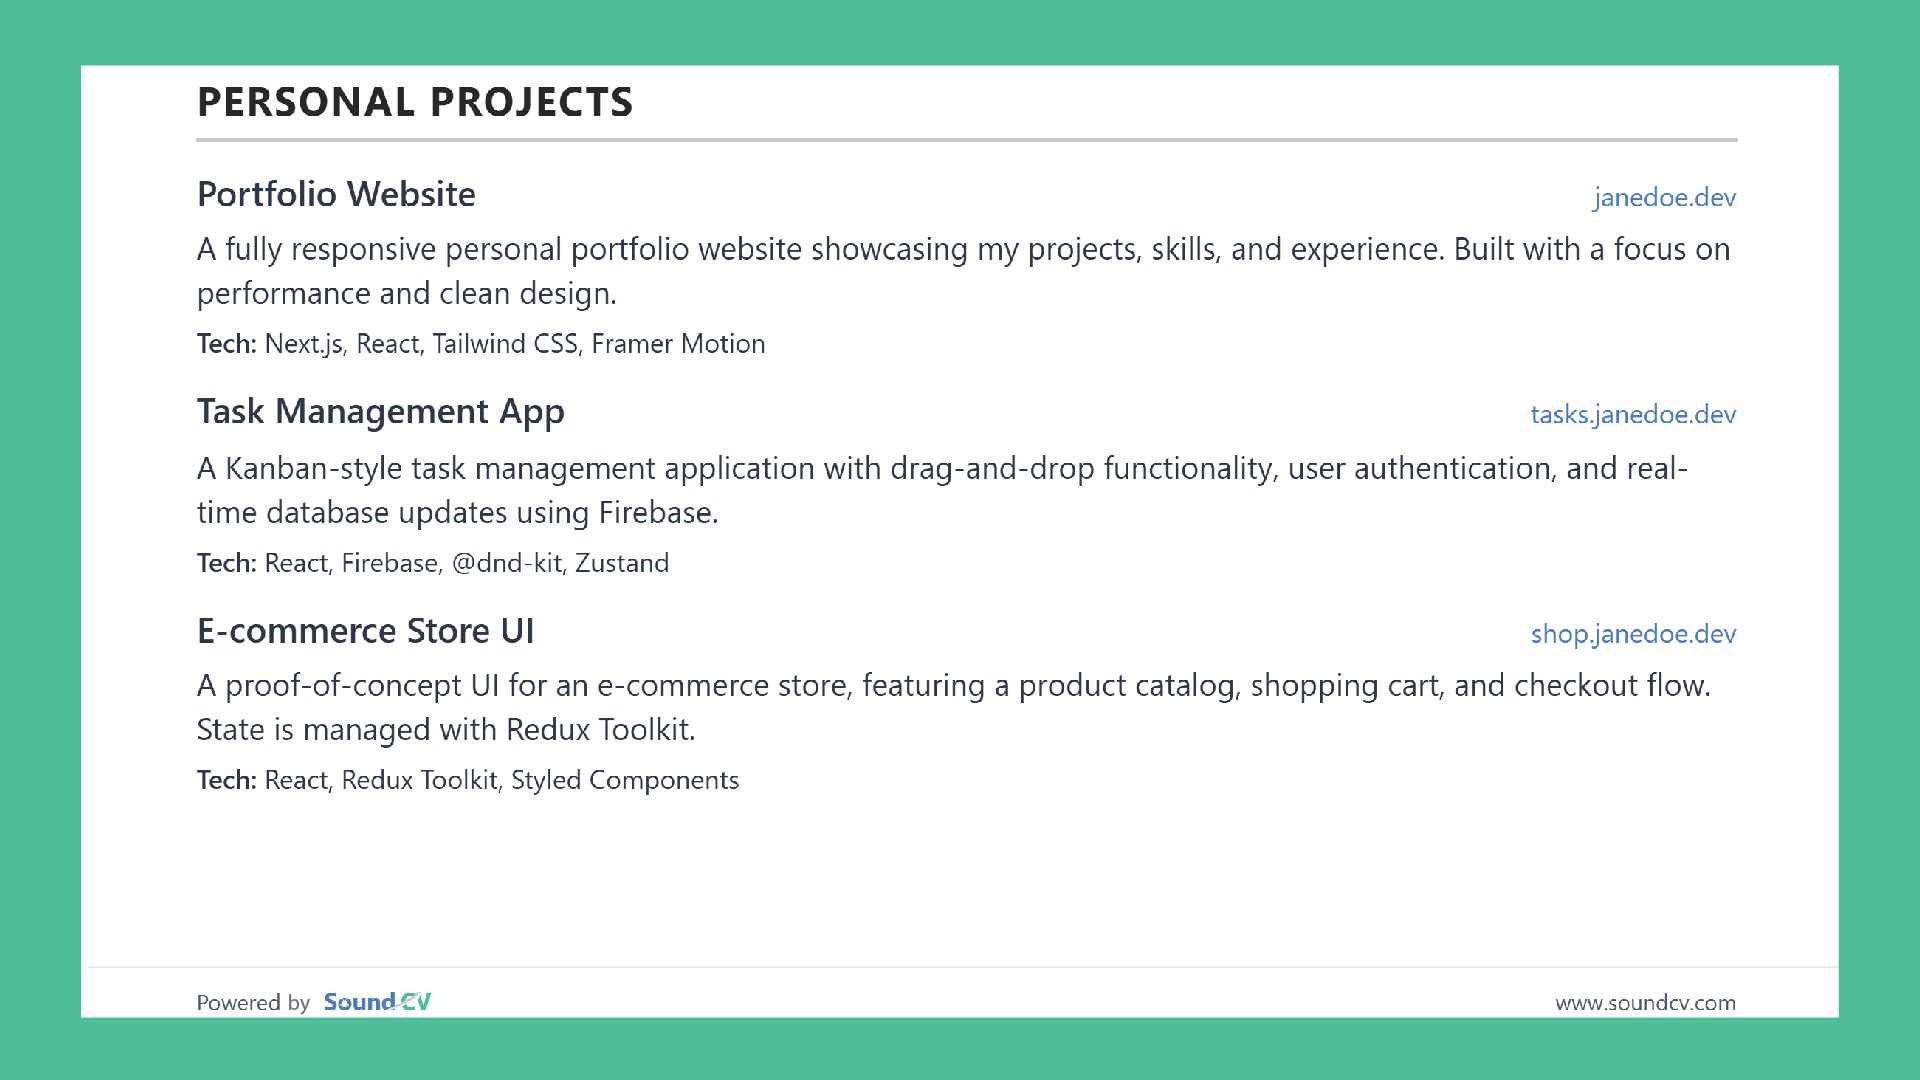
Task: Click the "Powered by" footer text
Action: pyautogui.click(x=253, y=1003)
